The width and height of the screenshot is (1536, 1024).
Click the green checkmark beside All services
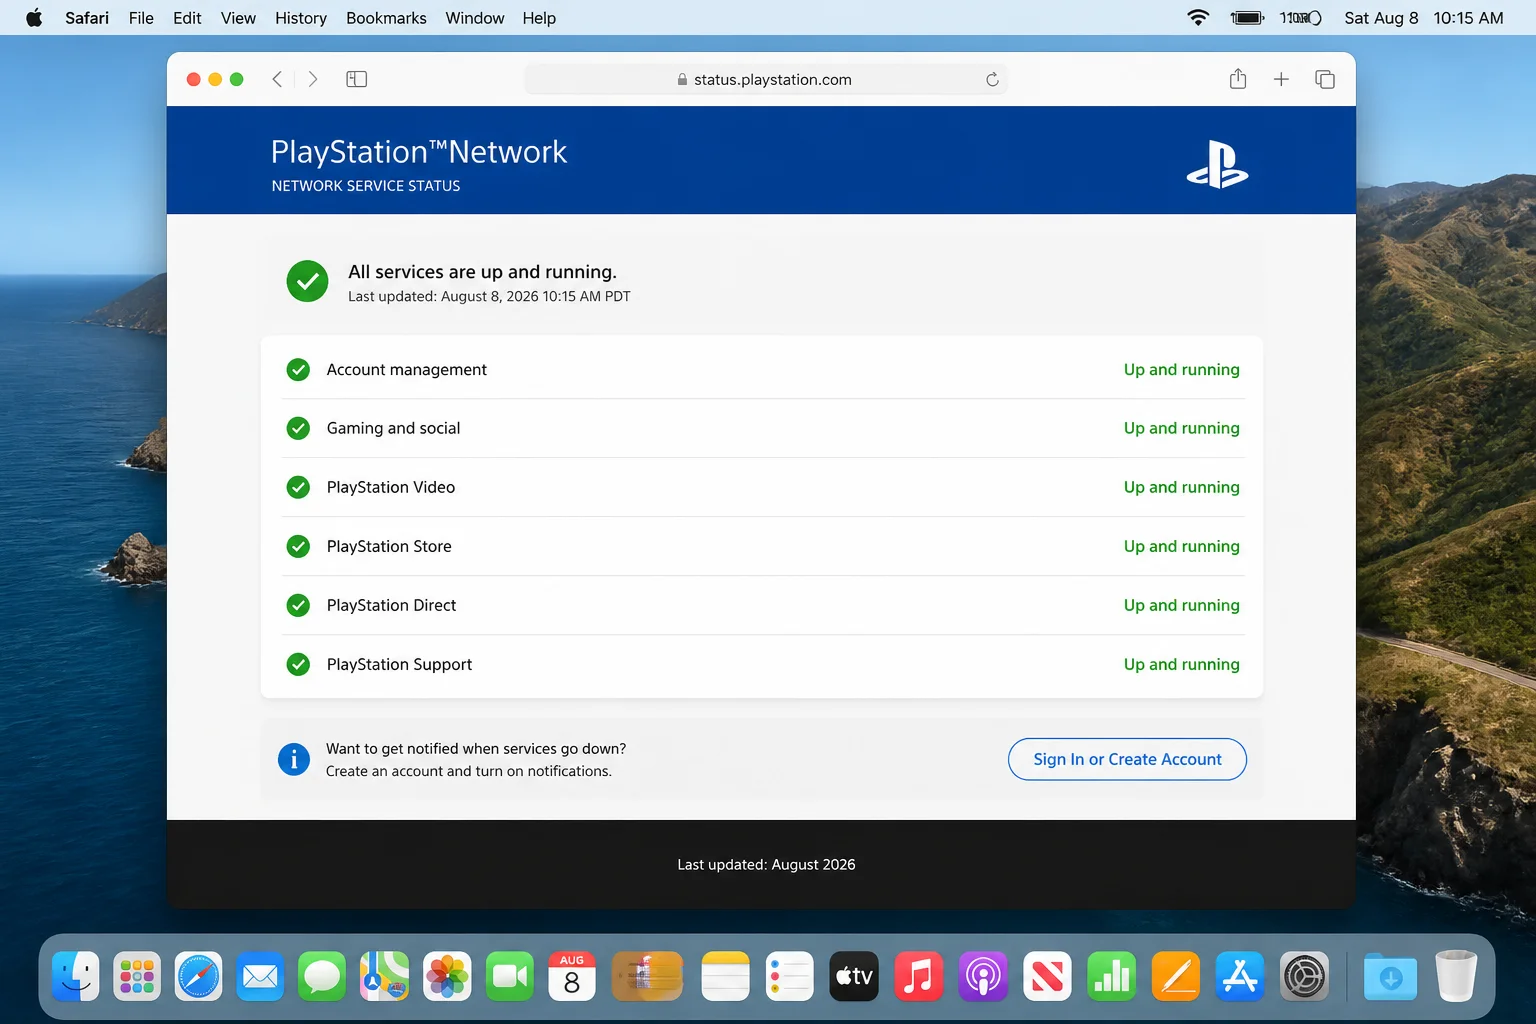click(x=307, y=282)
